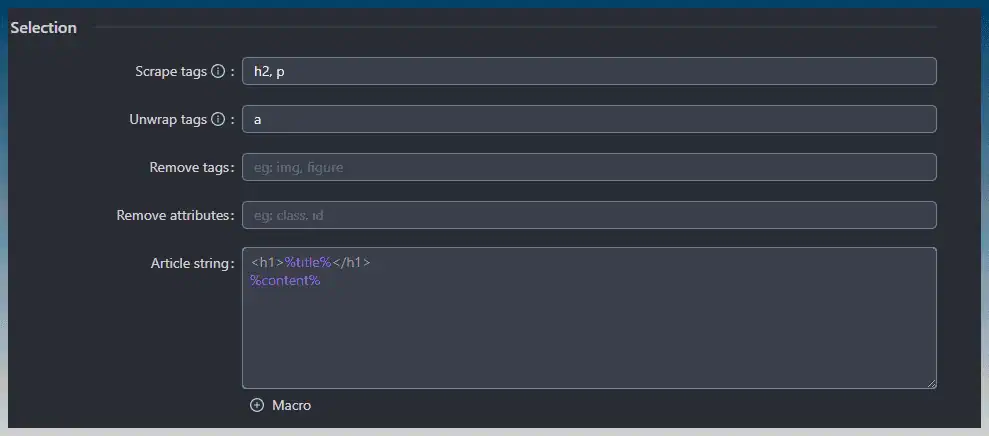The image size is (989, 436).
Task: Click the info icon beside Scrape tags
Action: tap(218, 71)
